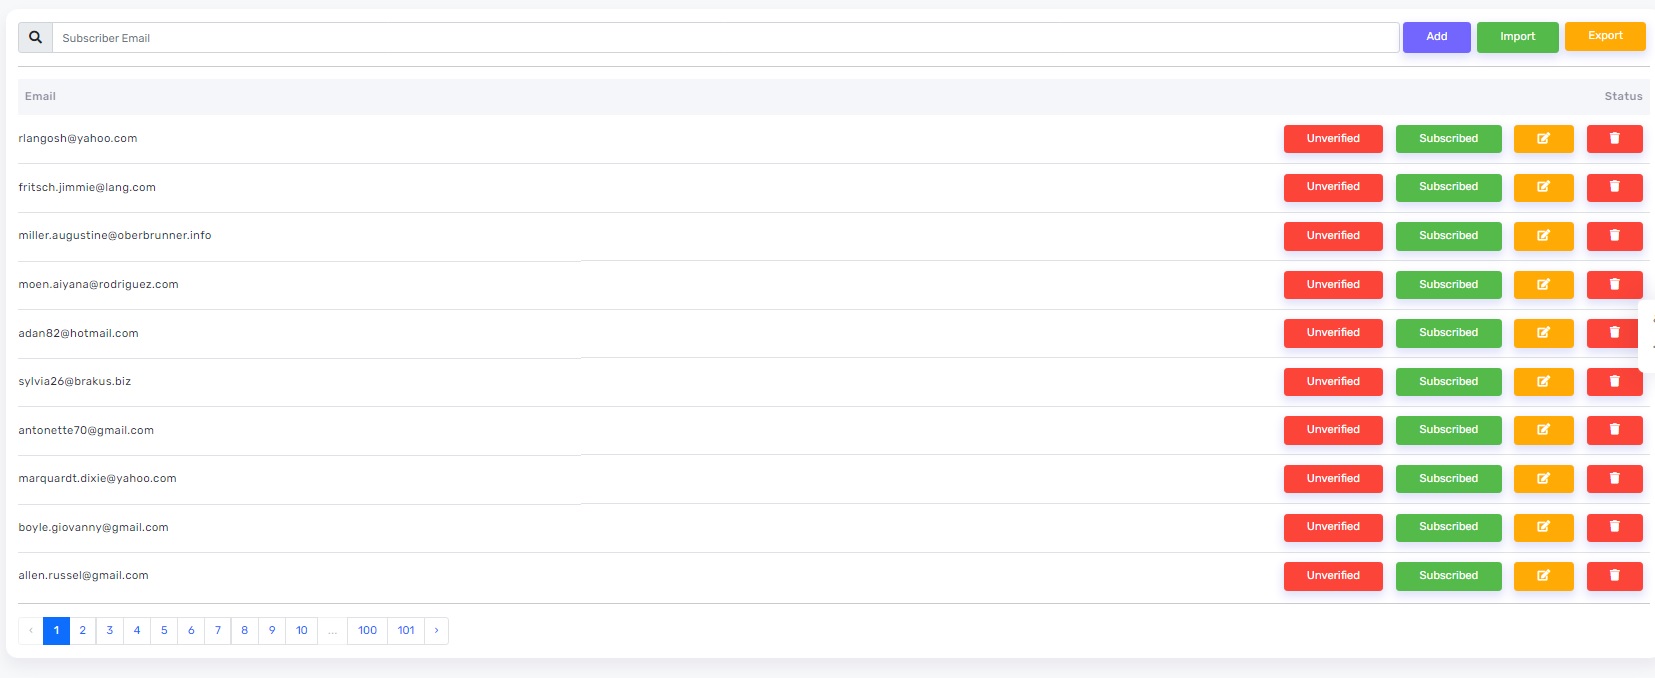Import subscribers list
The width and height of the screenshot is (1655, 678).
(x=1517, y=37)
